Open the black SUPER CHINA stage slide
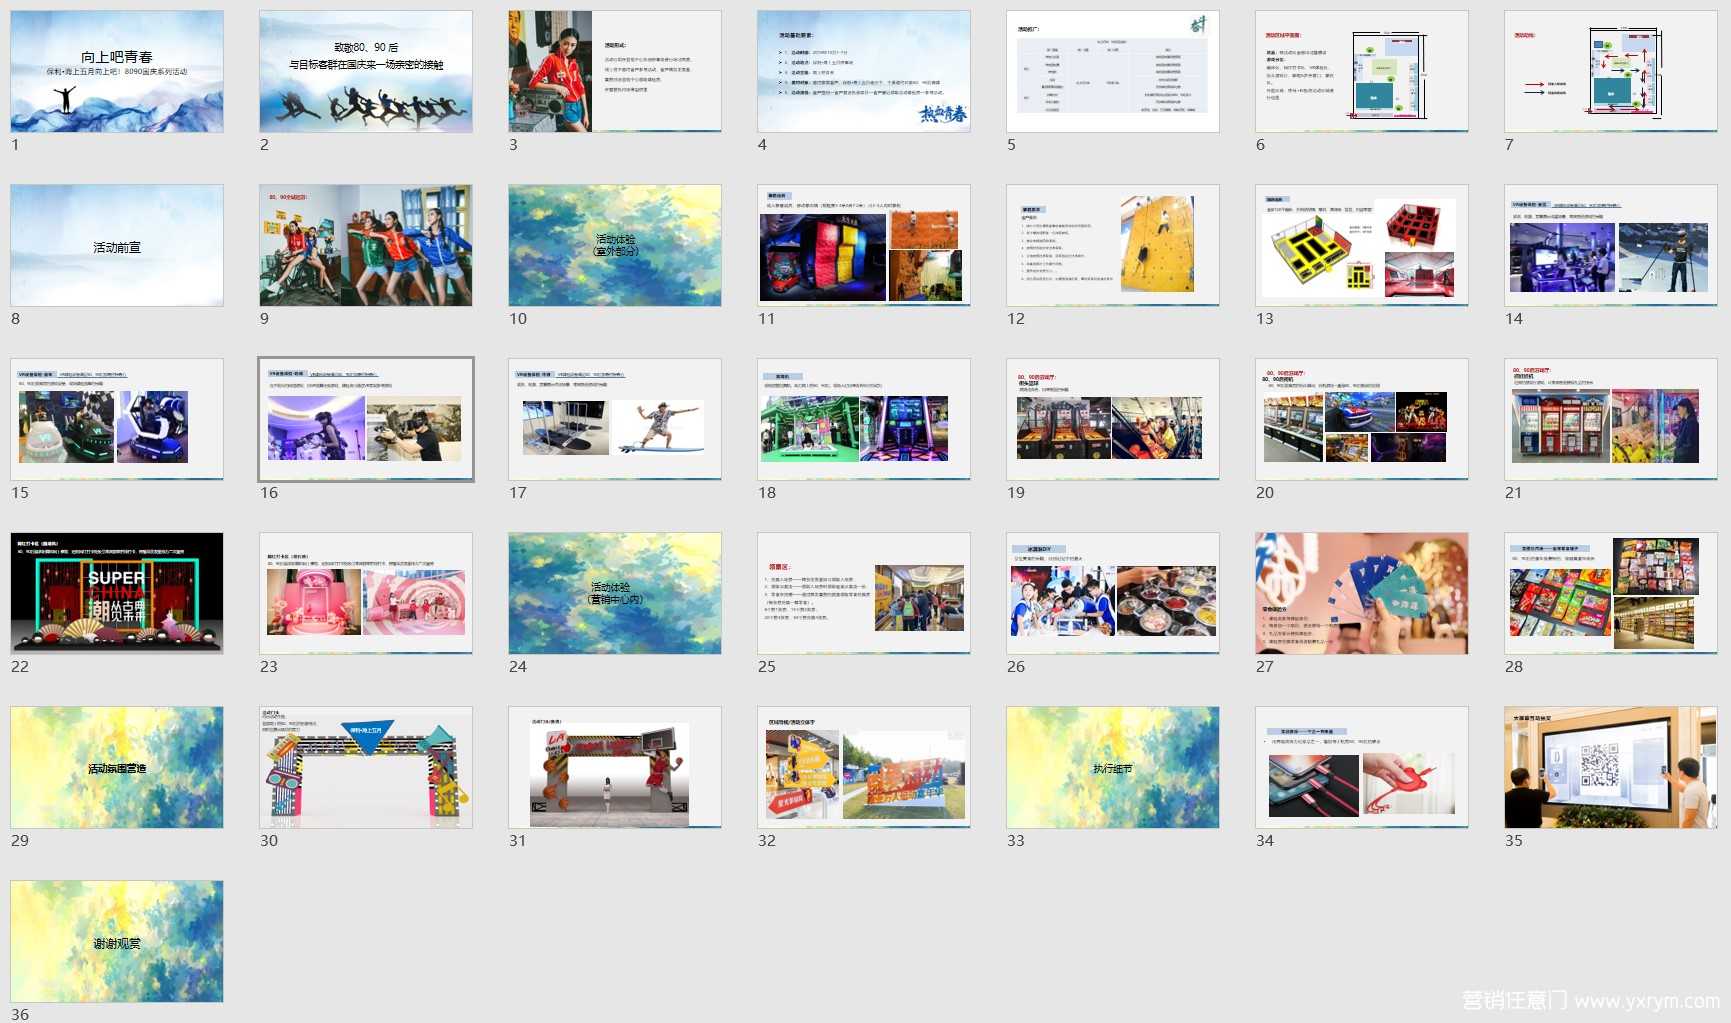Screen dimensions: 1731x1023 (x=117, y=594)
